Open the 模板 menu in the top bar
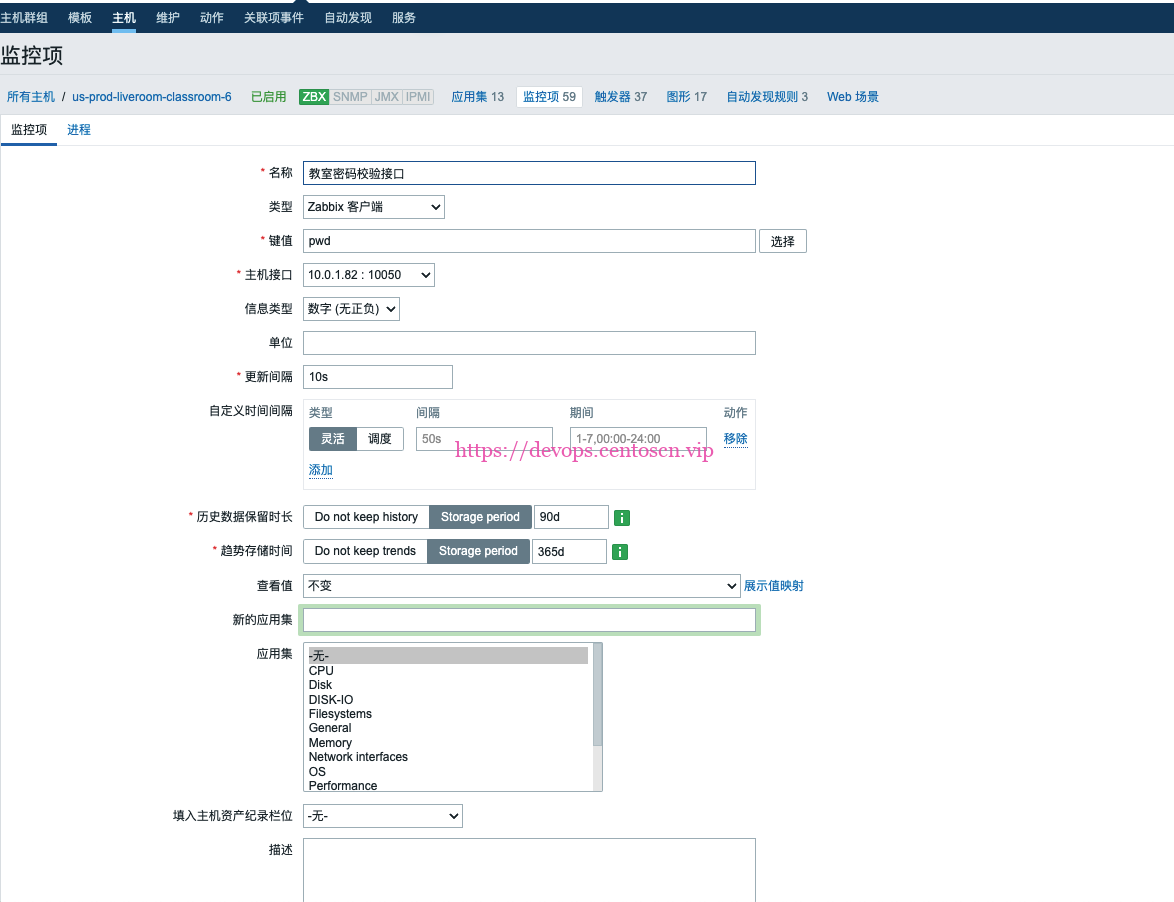This screenshot has height=902, width=1174. (79, 17)
